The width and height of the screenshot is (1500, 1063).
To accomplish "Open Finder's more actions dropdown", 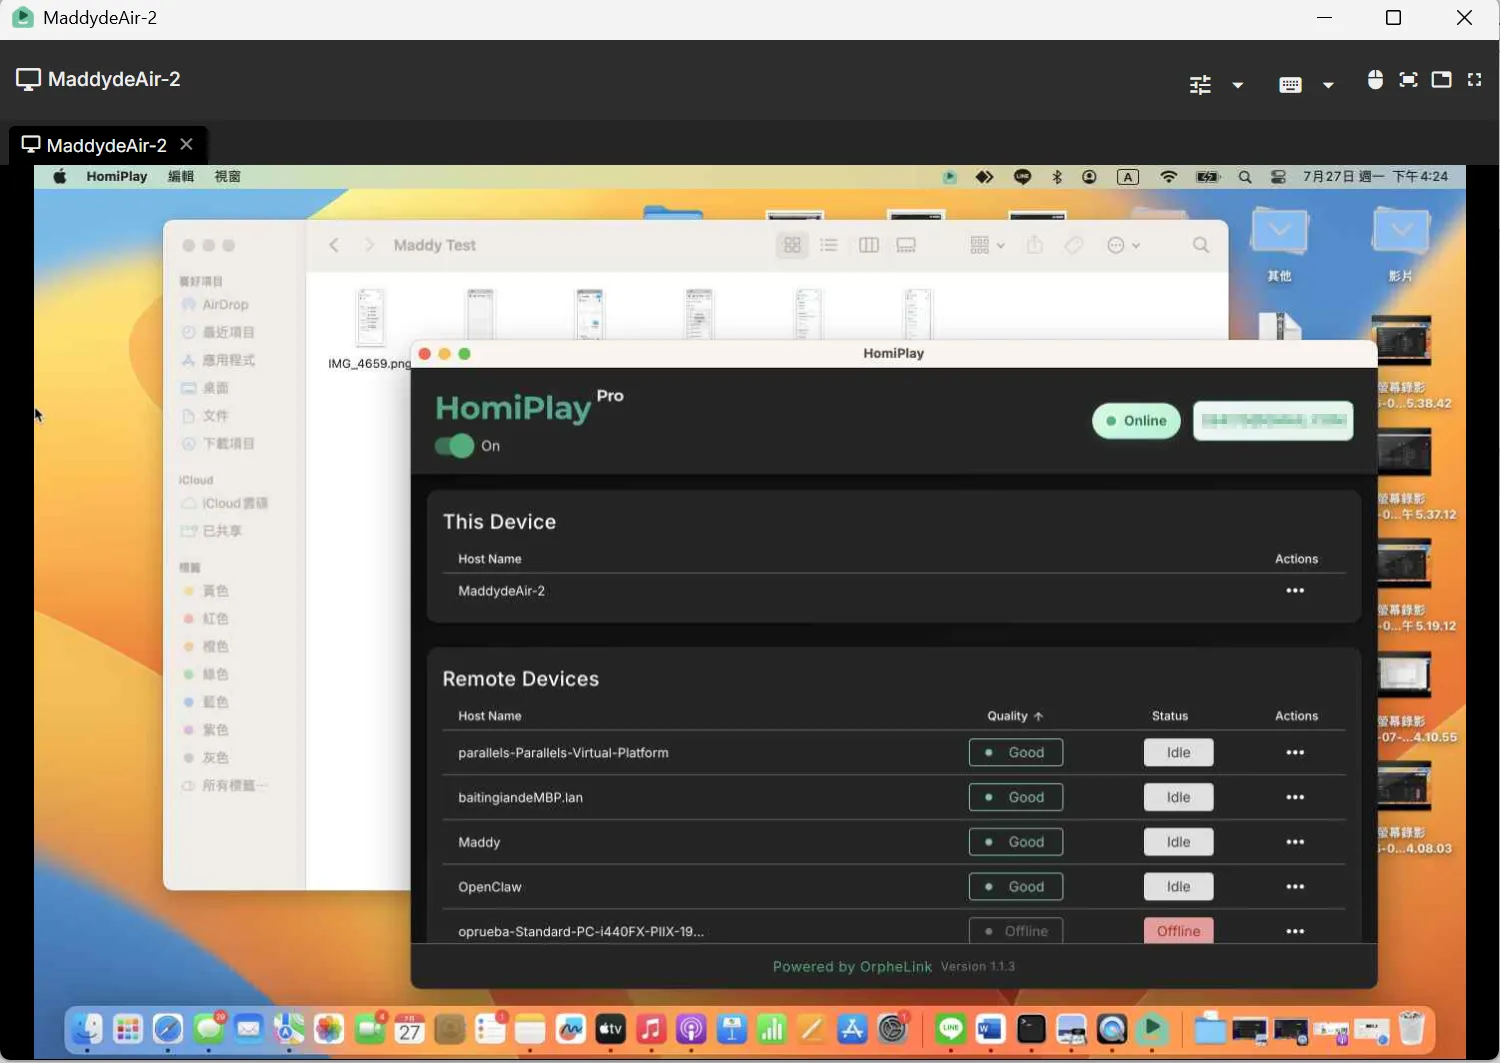I will click(x=1124, y=245).
